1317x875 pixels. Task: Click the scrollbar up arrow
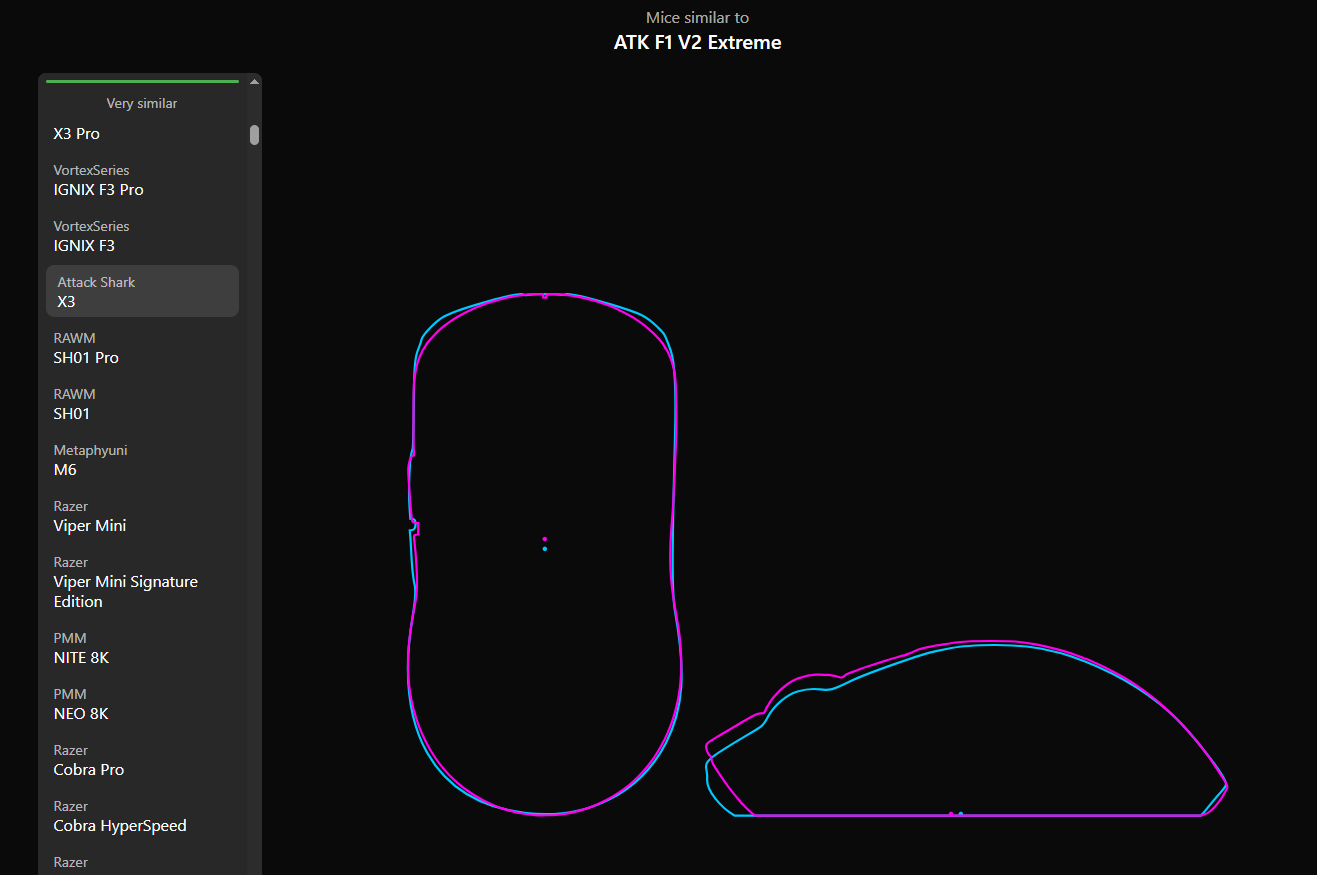255,82
